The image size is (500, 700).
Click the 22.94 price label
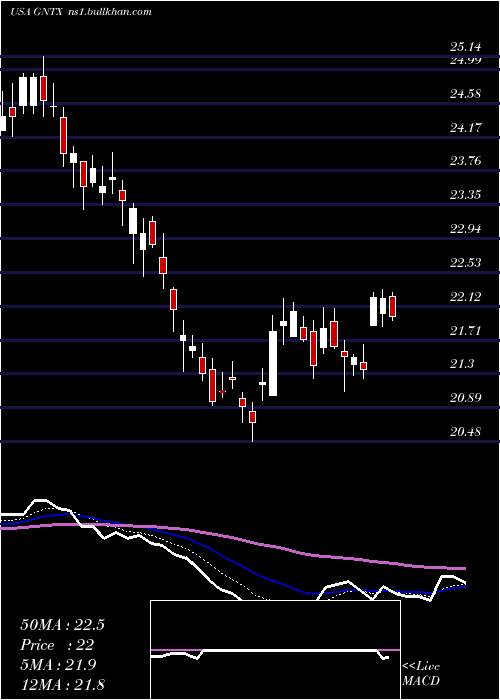(x=465, y=229)
